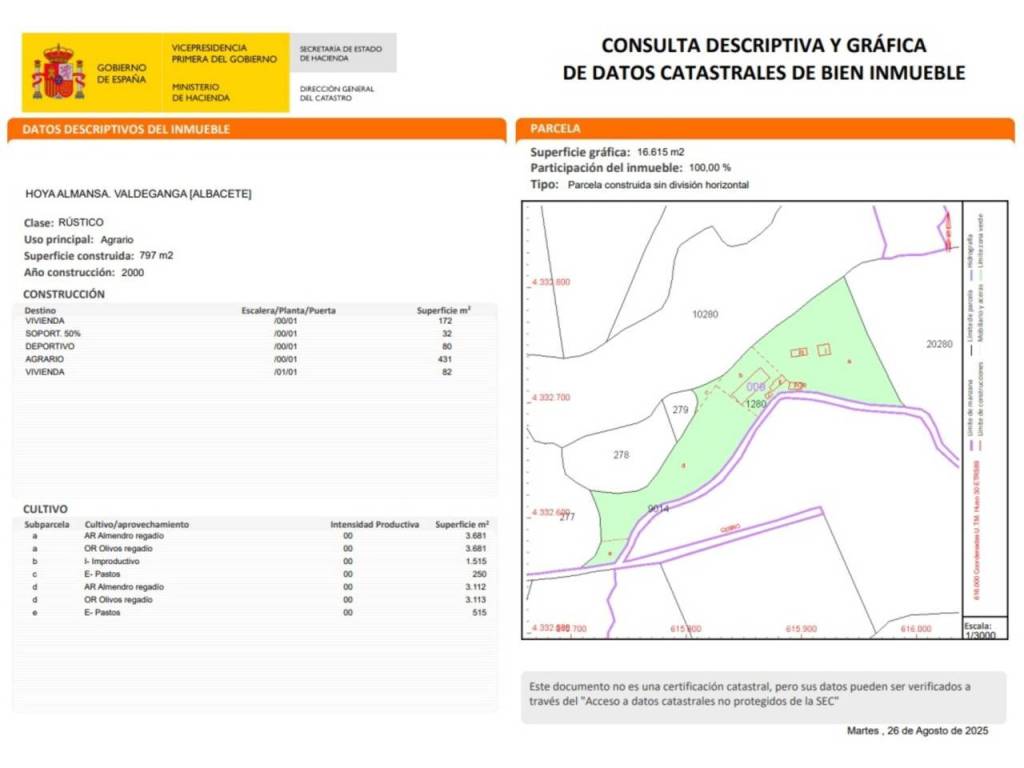Select parcel 278 on the map

(621, 455)
